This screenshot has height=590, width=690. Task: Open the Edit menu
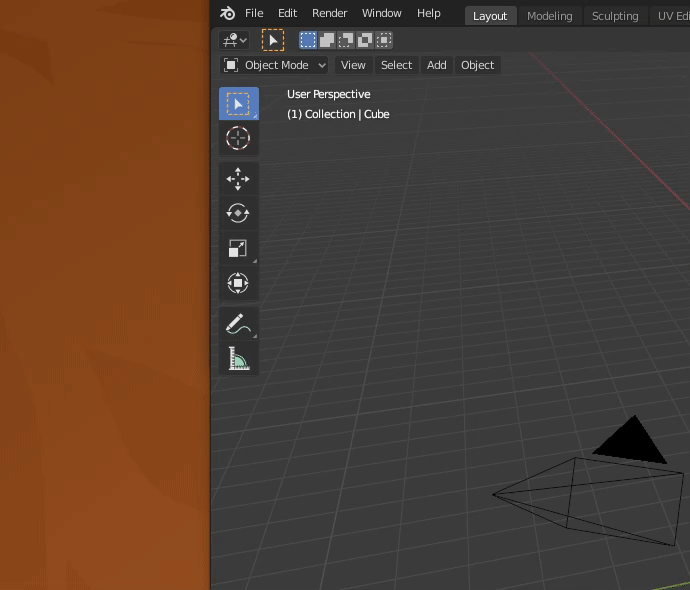pyautogui.click(x=287, y=13)
